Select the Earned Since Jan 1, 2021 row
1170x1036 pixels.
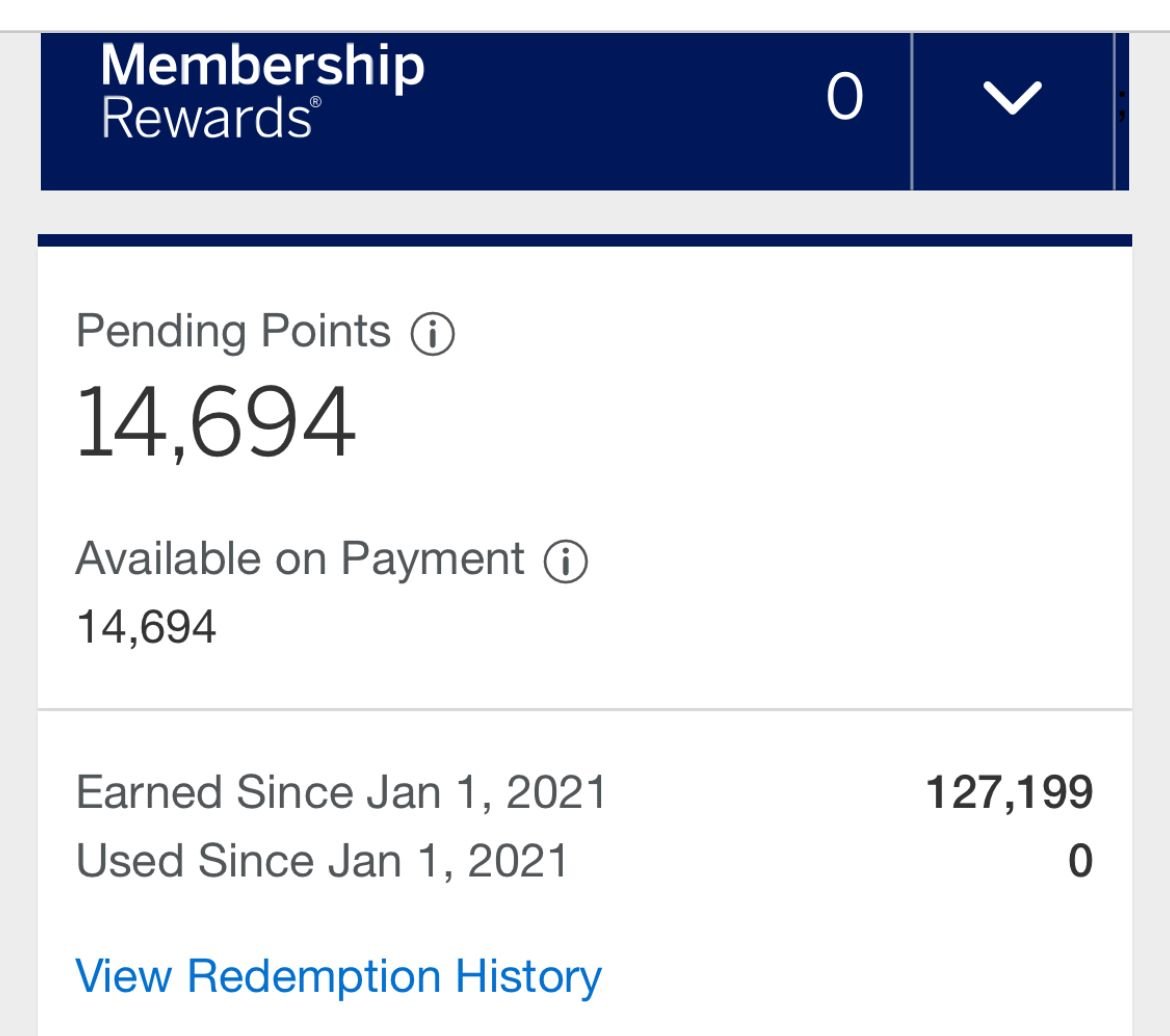[345, 790]
